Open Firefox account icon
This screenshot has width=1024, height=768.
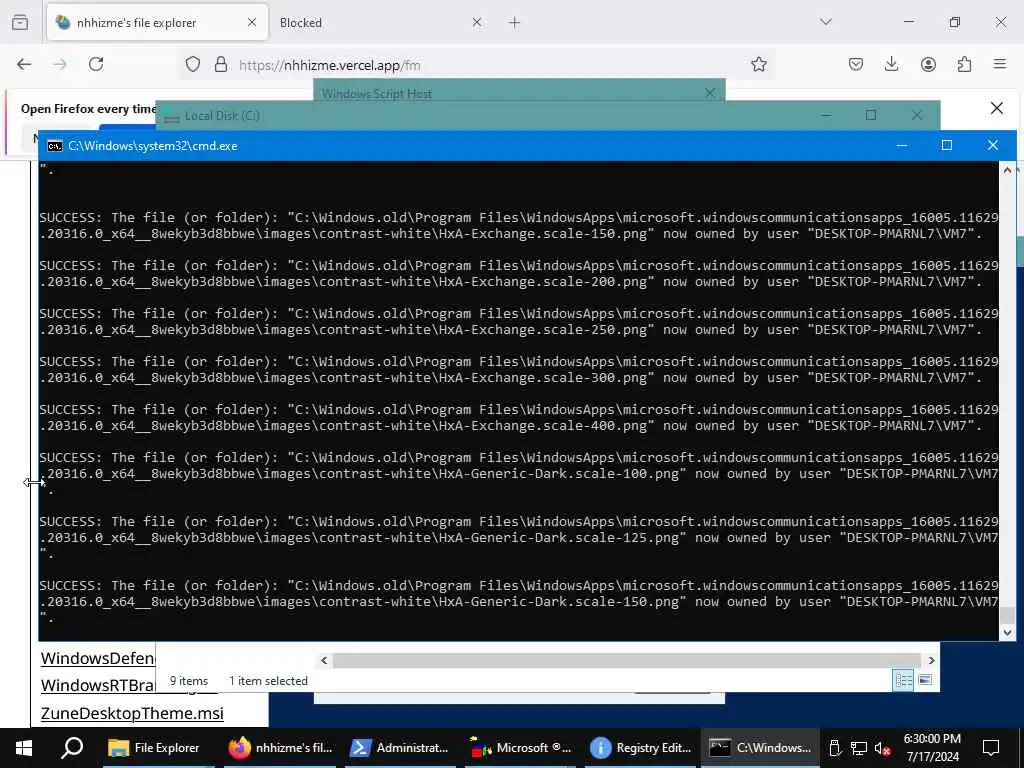click(928, 64)
